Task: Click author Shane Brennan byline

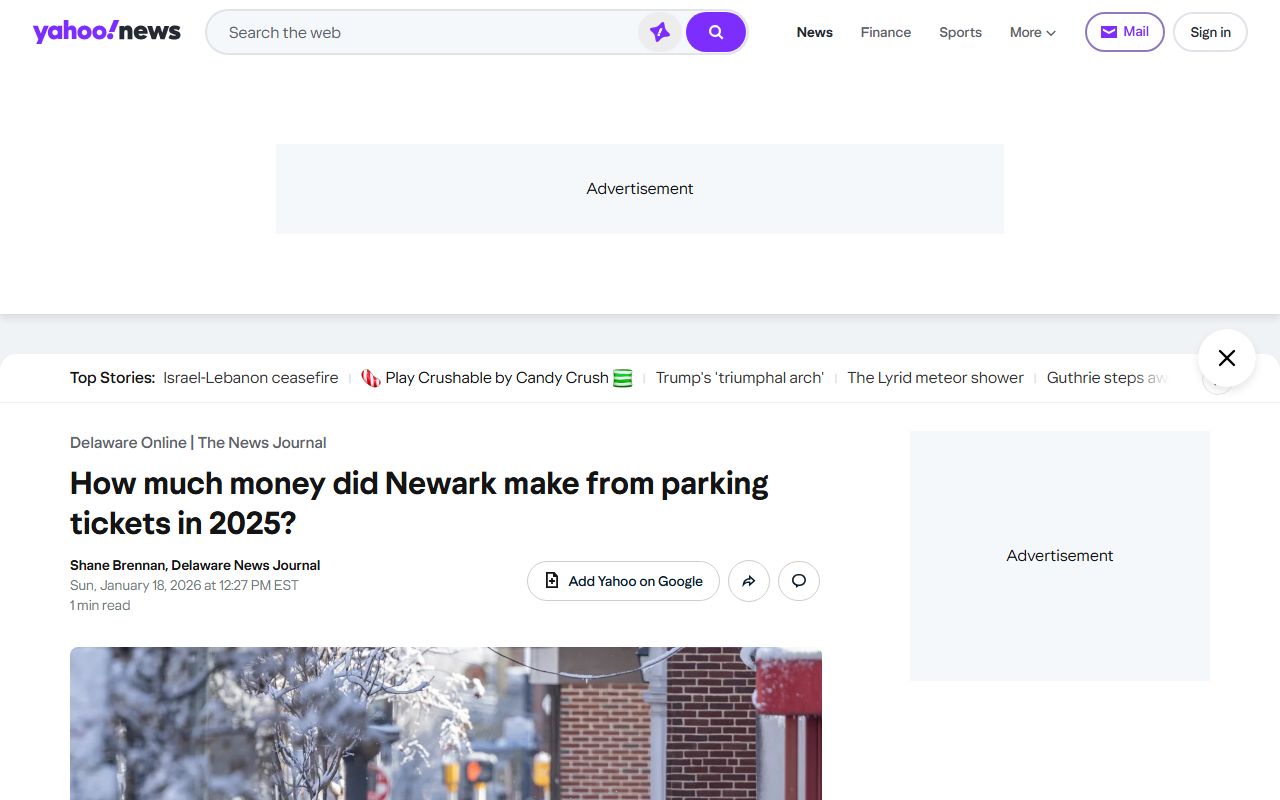Action: coord(195,565)
